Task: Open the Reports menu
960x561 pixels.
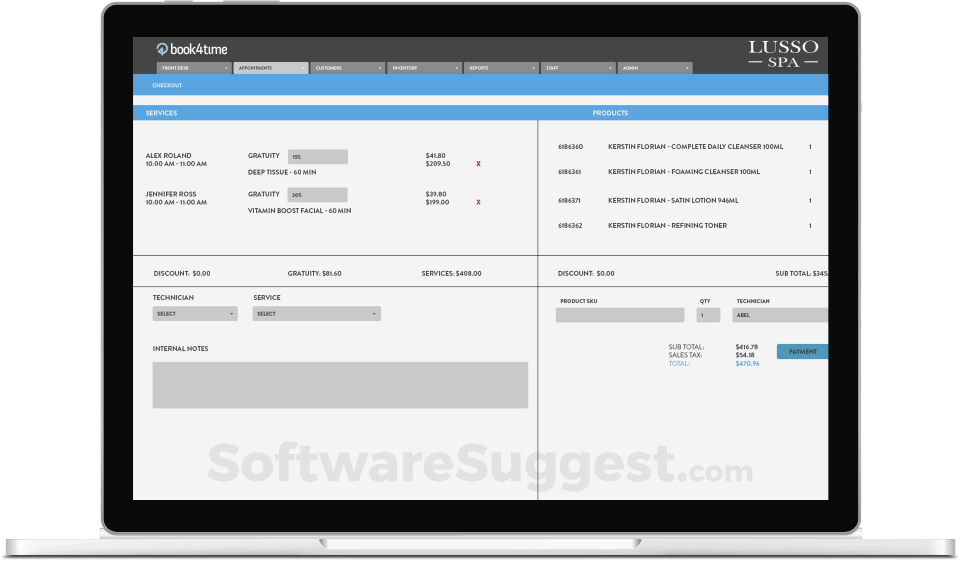Action: pos(502,69)
